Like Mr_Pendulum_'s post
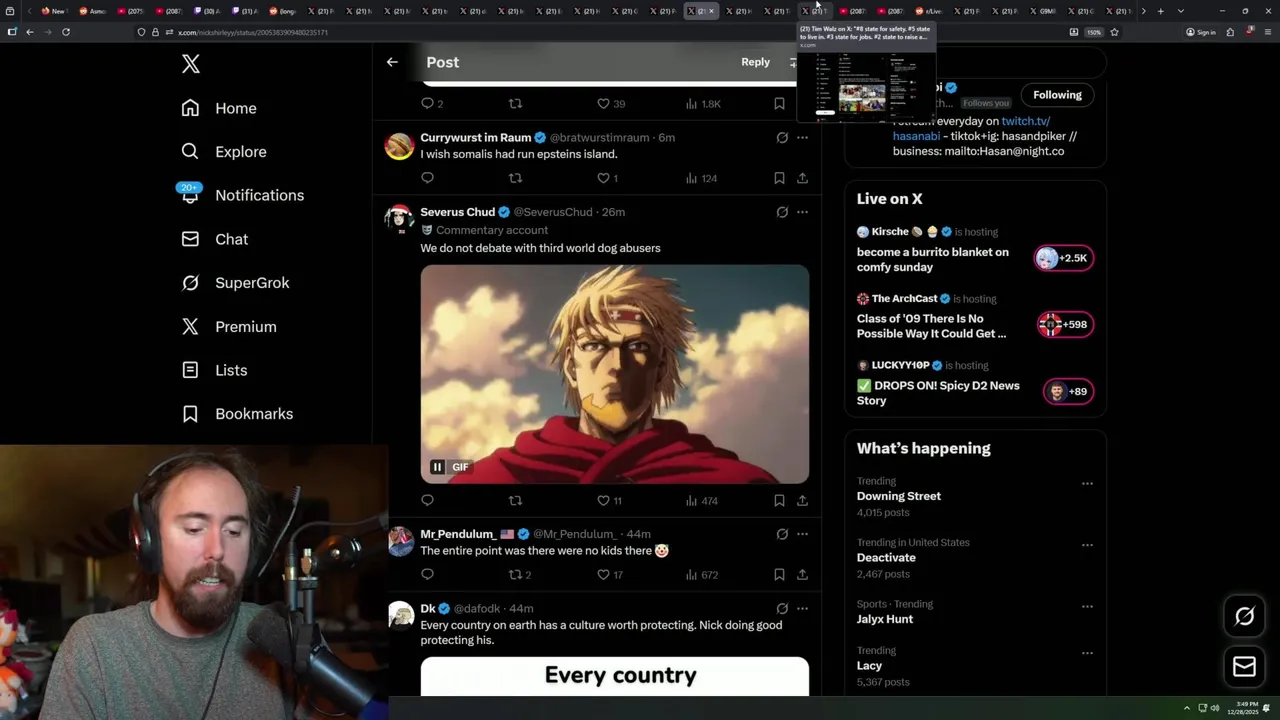The image size is (1280, 720). [609, 574]
